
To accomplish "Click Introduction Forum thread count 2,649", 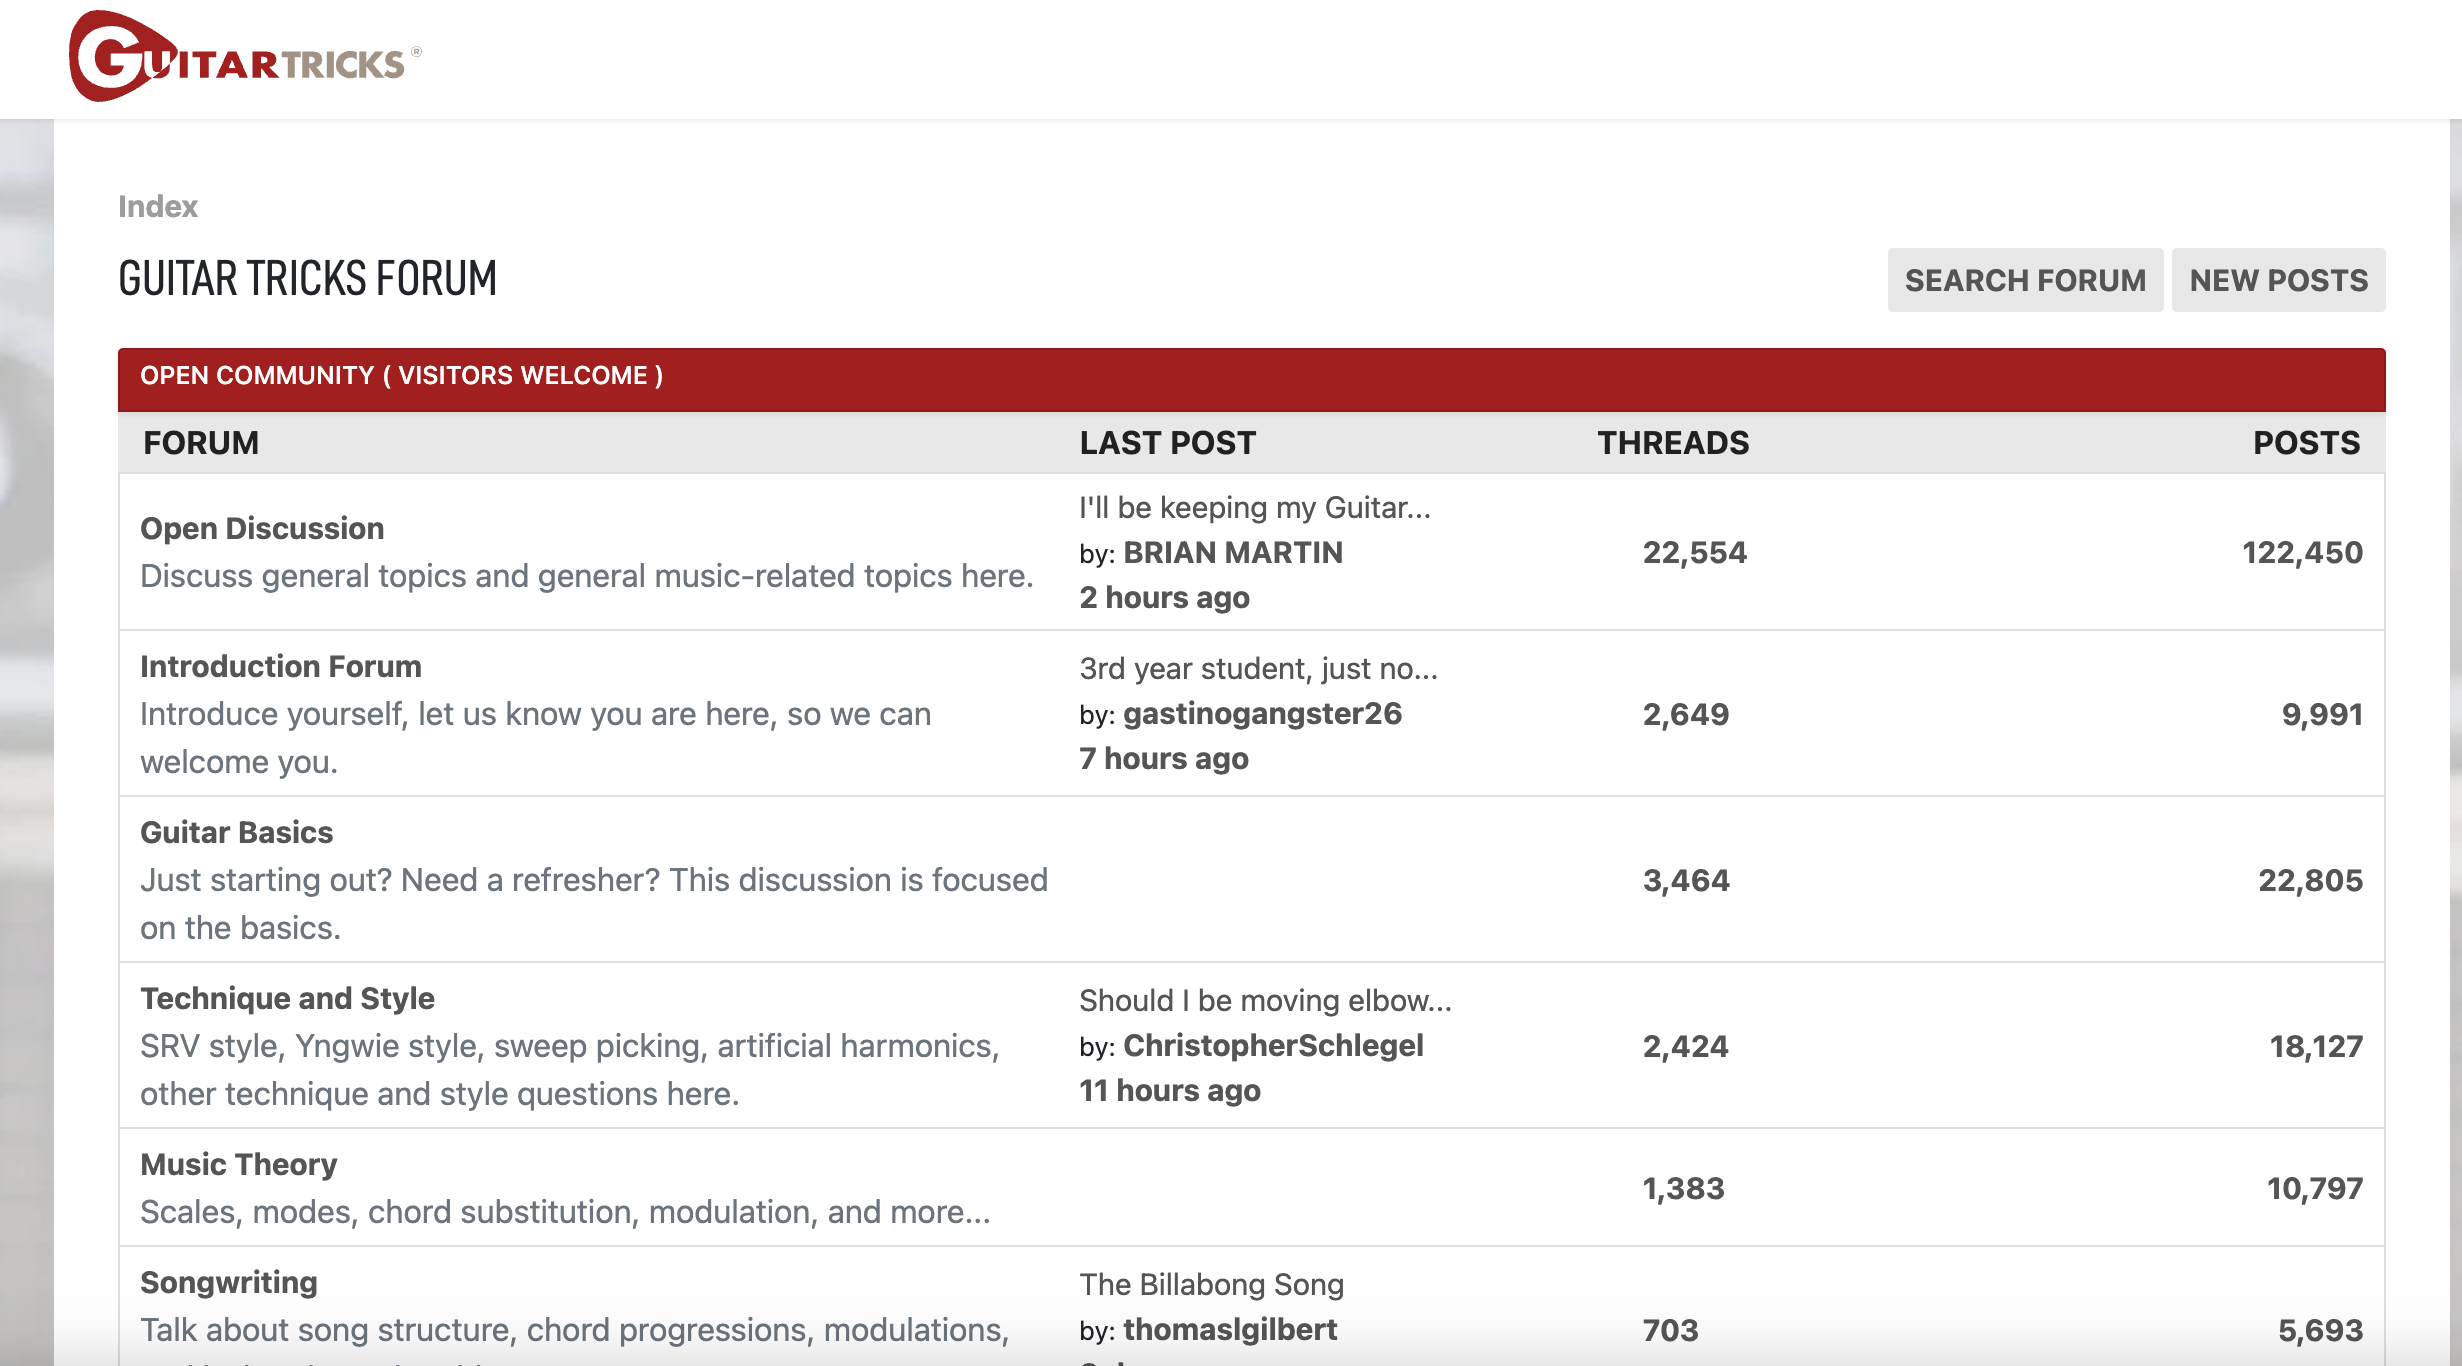I will [1686, 714].
